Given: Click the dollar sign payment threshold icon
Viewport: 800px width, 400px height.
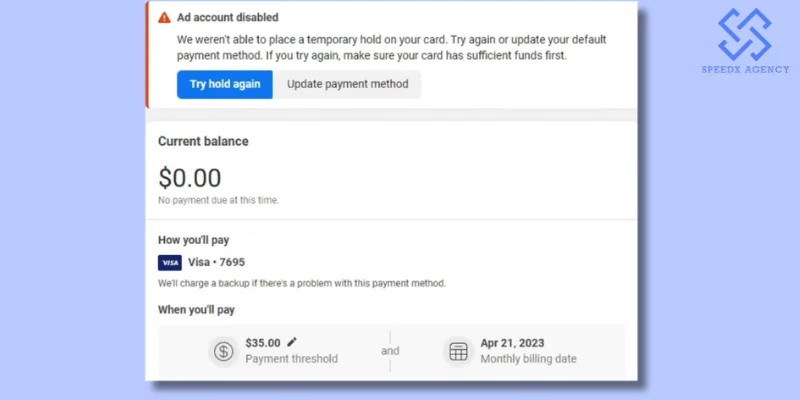Looking at the screenshot, I should (223, 351).
